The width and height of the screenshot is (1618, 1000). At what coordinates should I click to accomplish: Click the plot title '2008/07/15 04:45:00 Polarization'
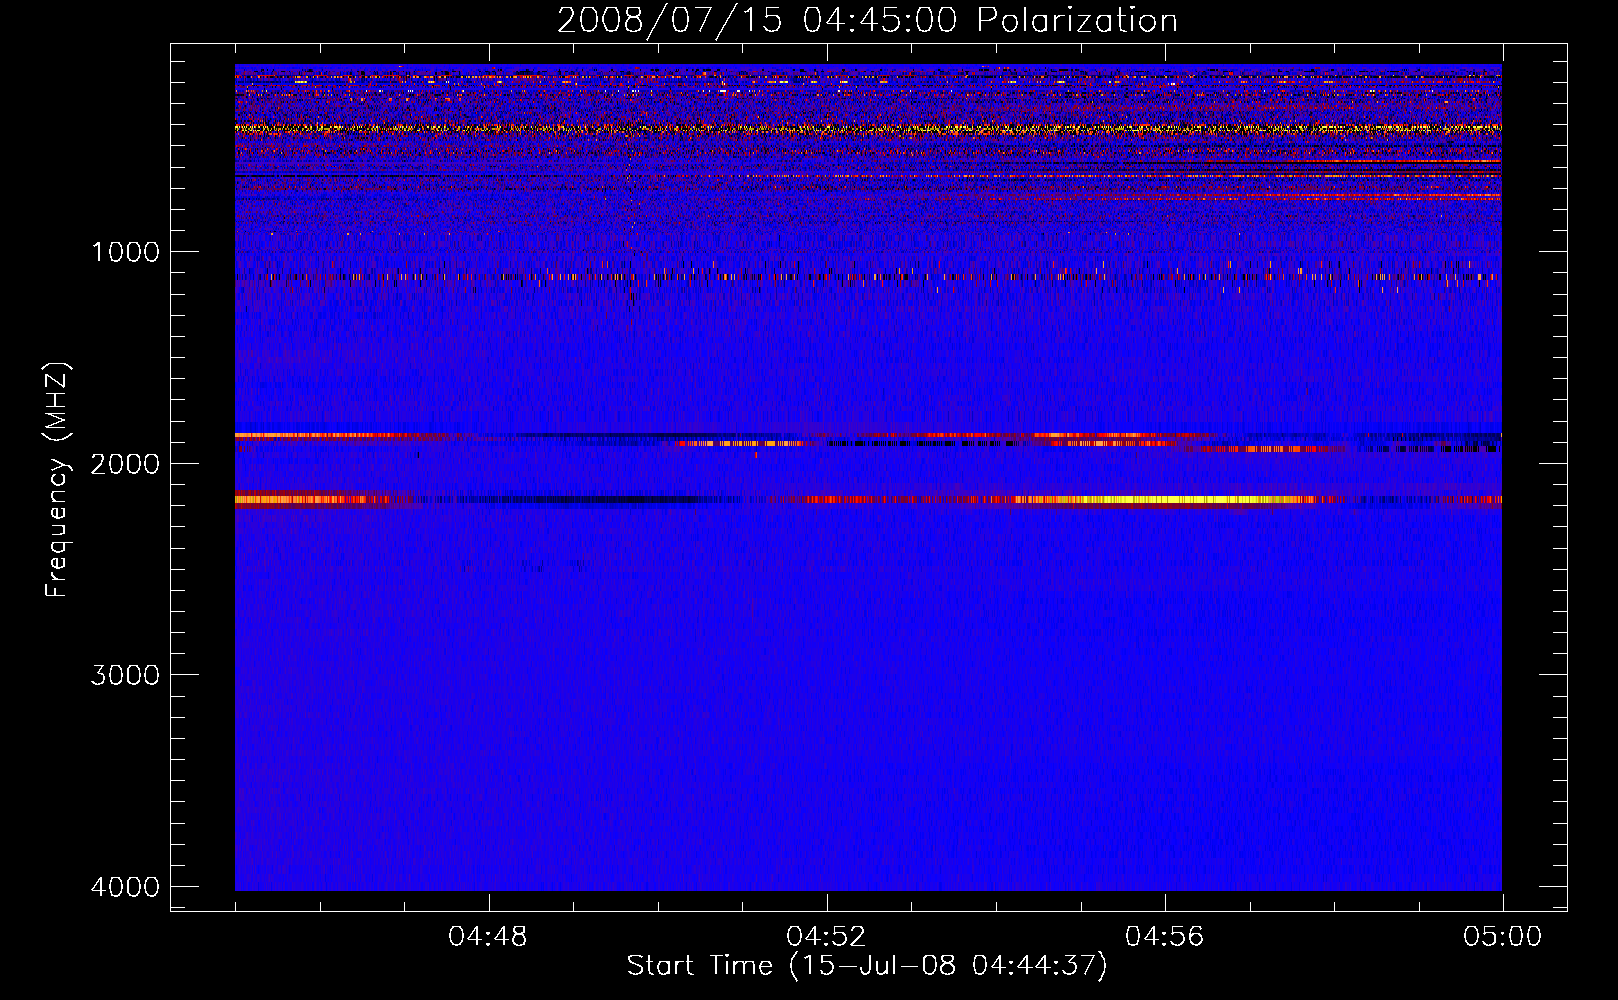coord(867,20)
